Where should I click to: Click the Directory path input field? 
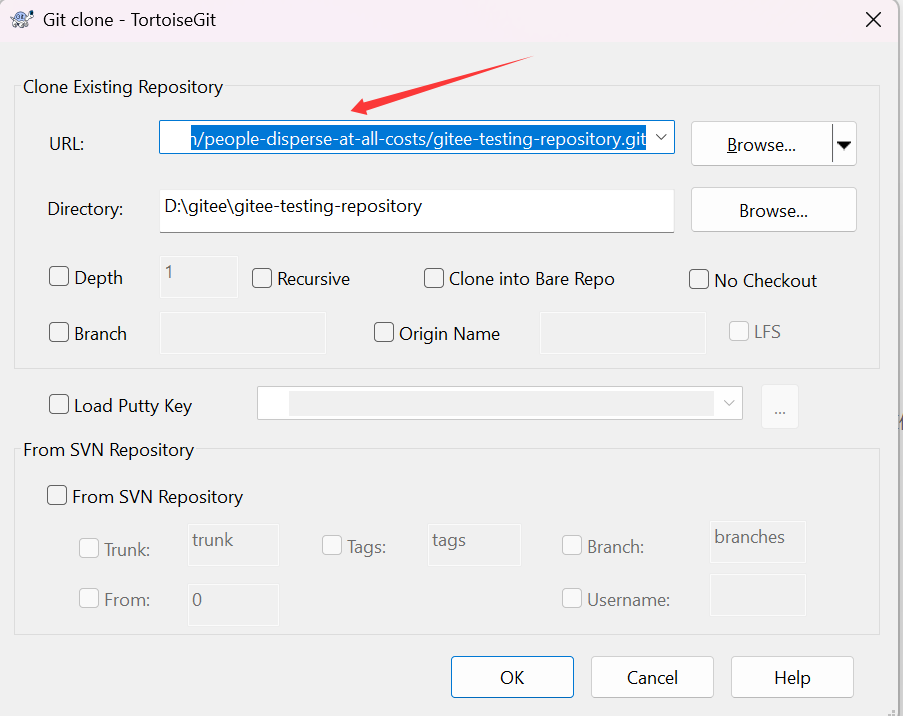pyautogui.click(x=416, y=211)
